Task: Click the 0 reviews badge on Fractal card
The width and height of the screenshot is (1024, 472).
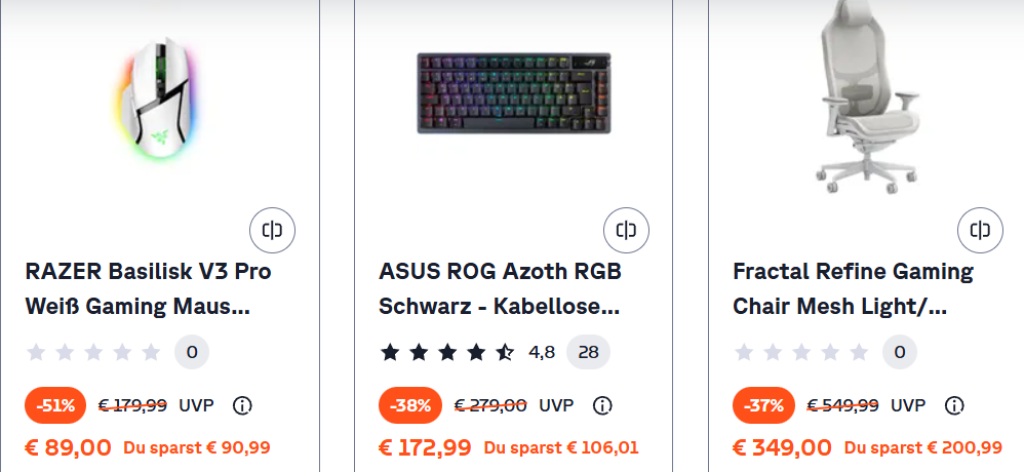Action: [899, 352]
